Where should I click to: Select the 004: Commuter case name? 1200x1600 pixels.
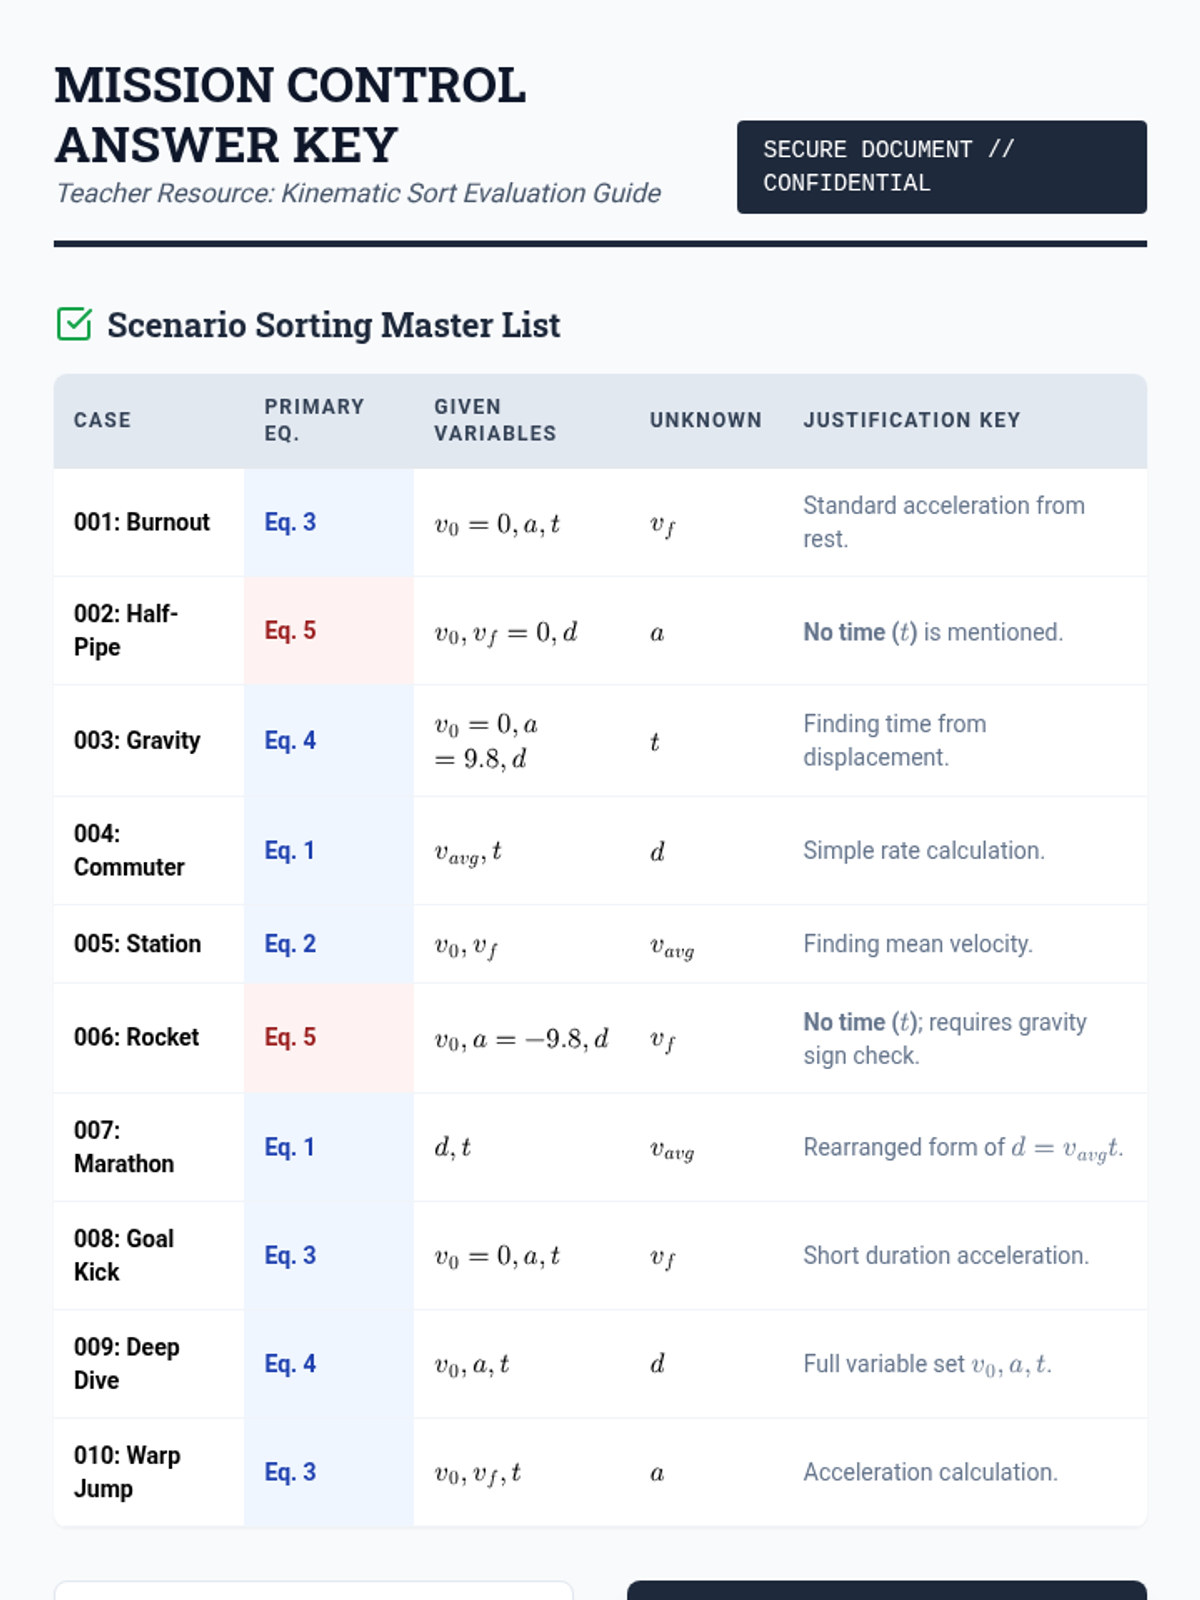(129, 850)
